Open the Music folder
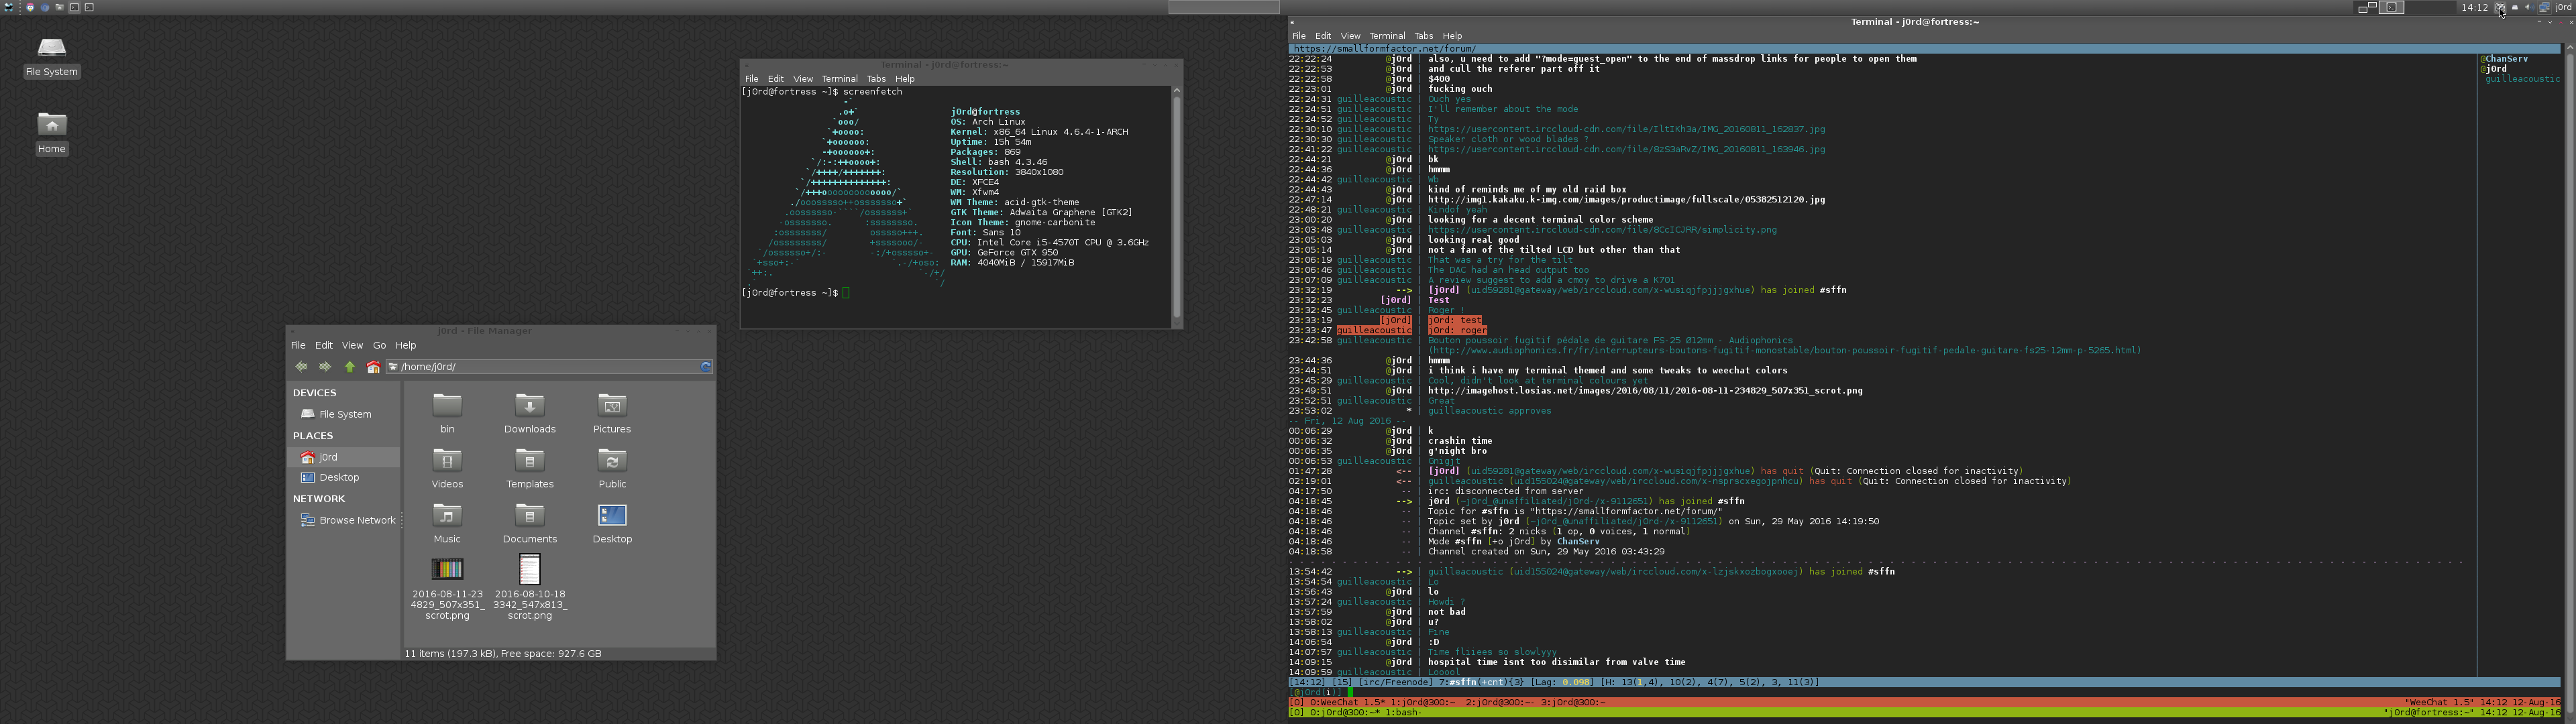 (x=447, y=523)
